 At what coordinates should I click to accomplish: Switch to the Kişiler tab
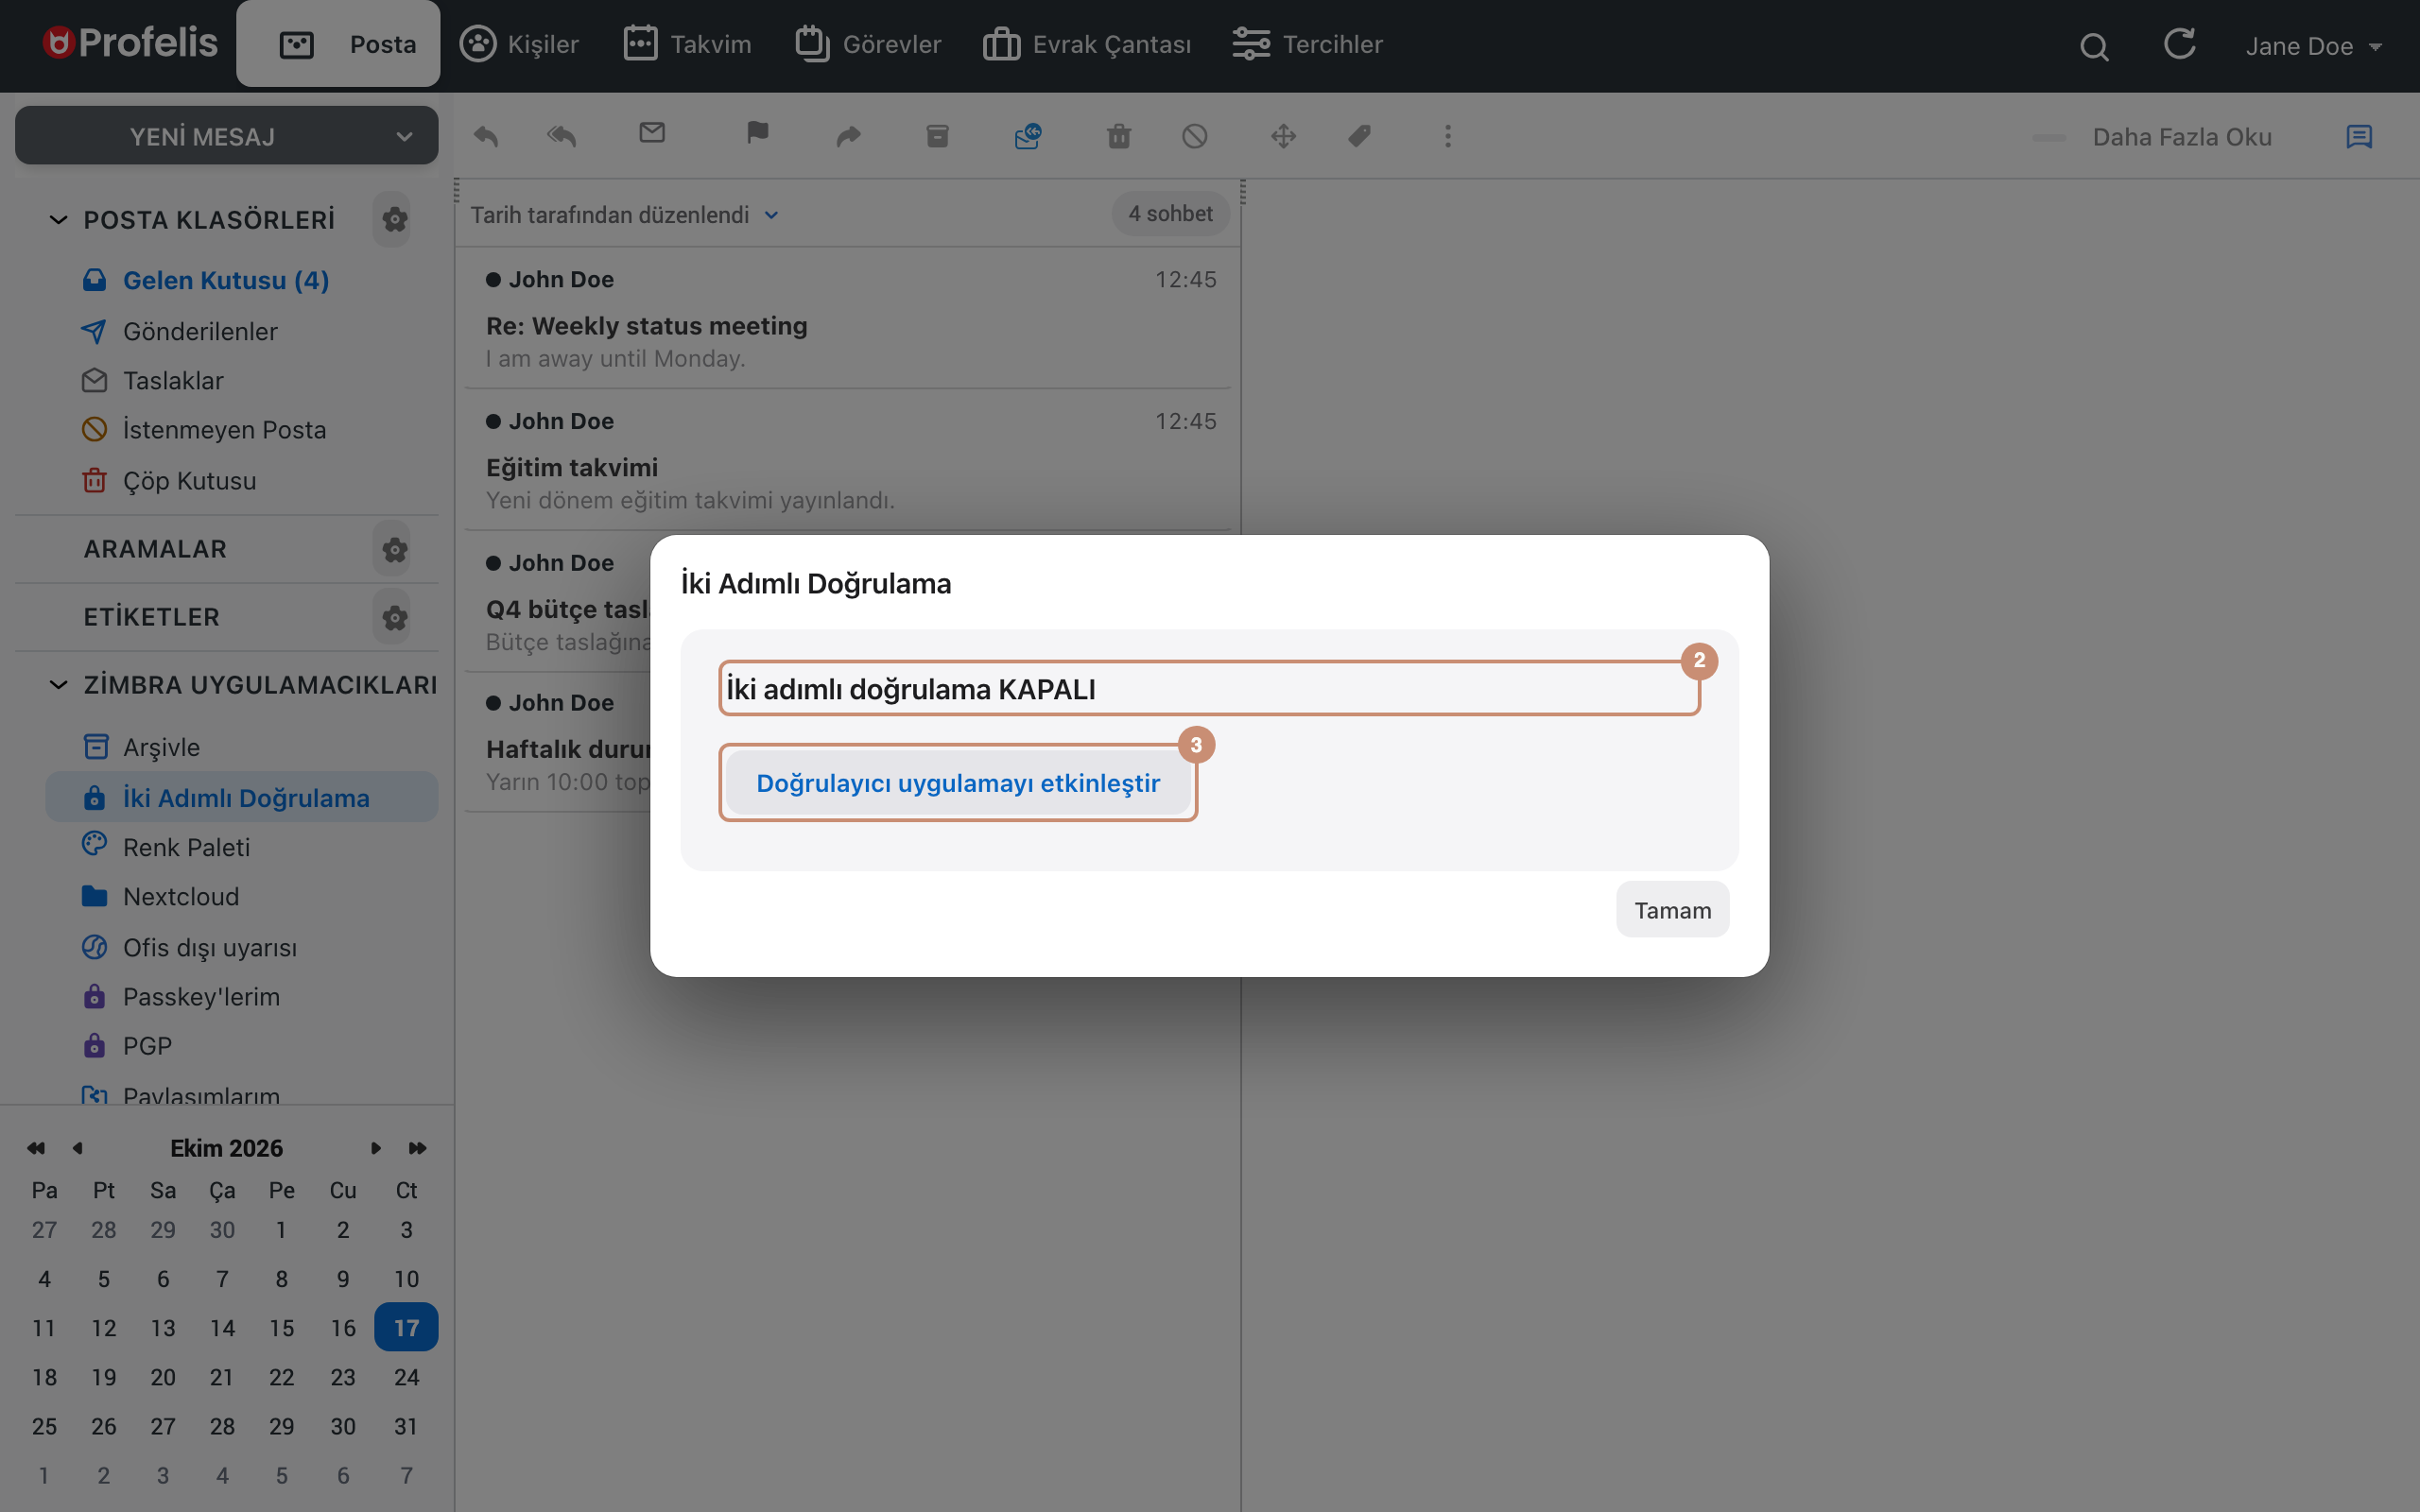[x=520, y=44]
